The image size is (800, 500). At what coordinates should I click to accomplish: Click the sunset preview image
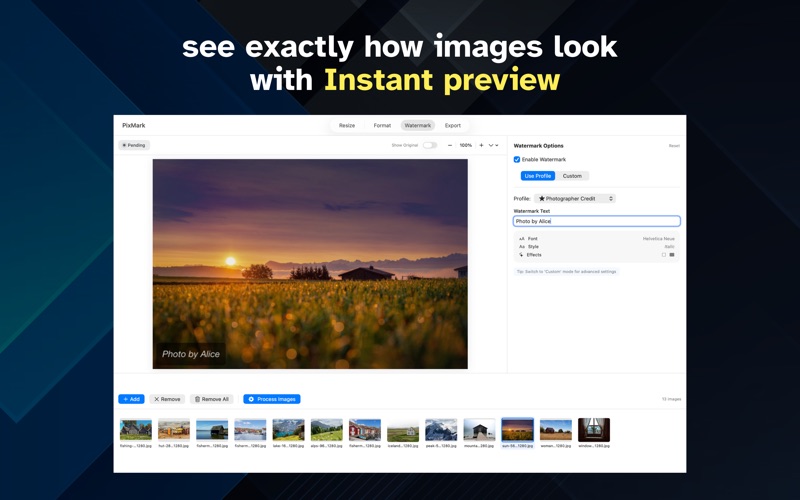310,264
